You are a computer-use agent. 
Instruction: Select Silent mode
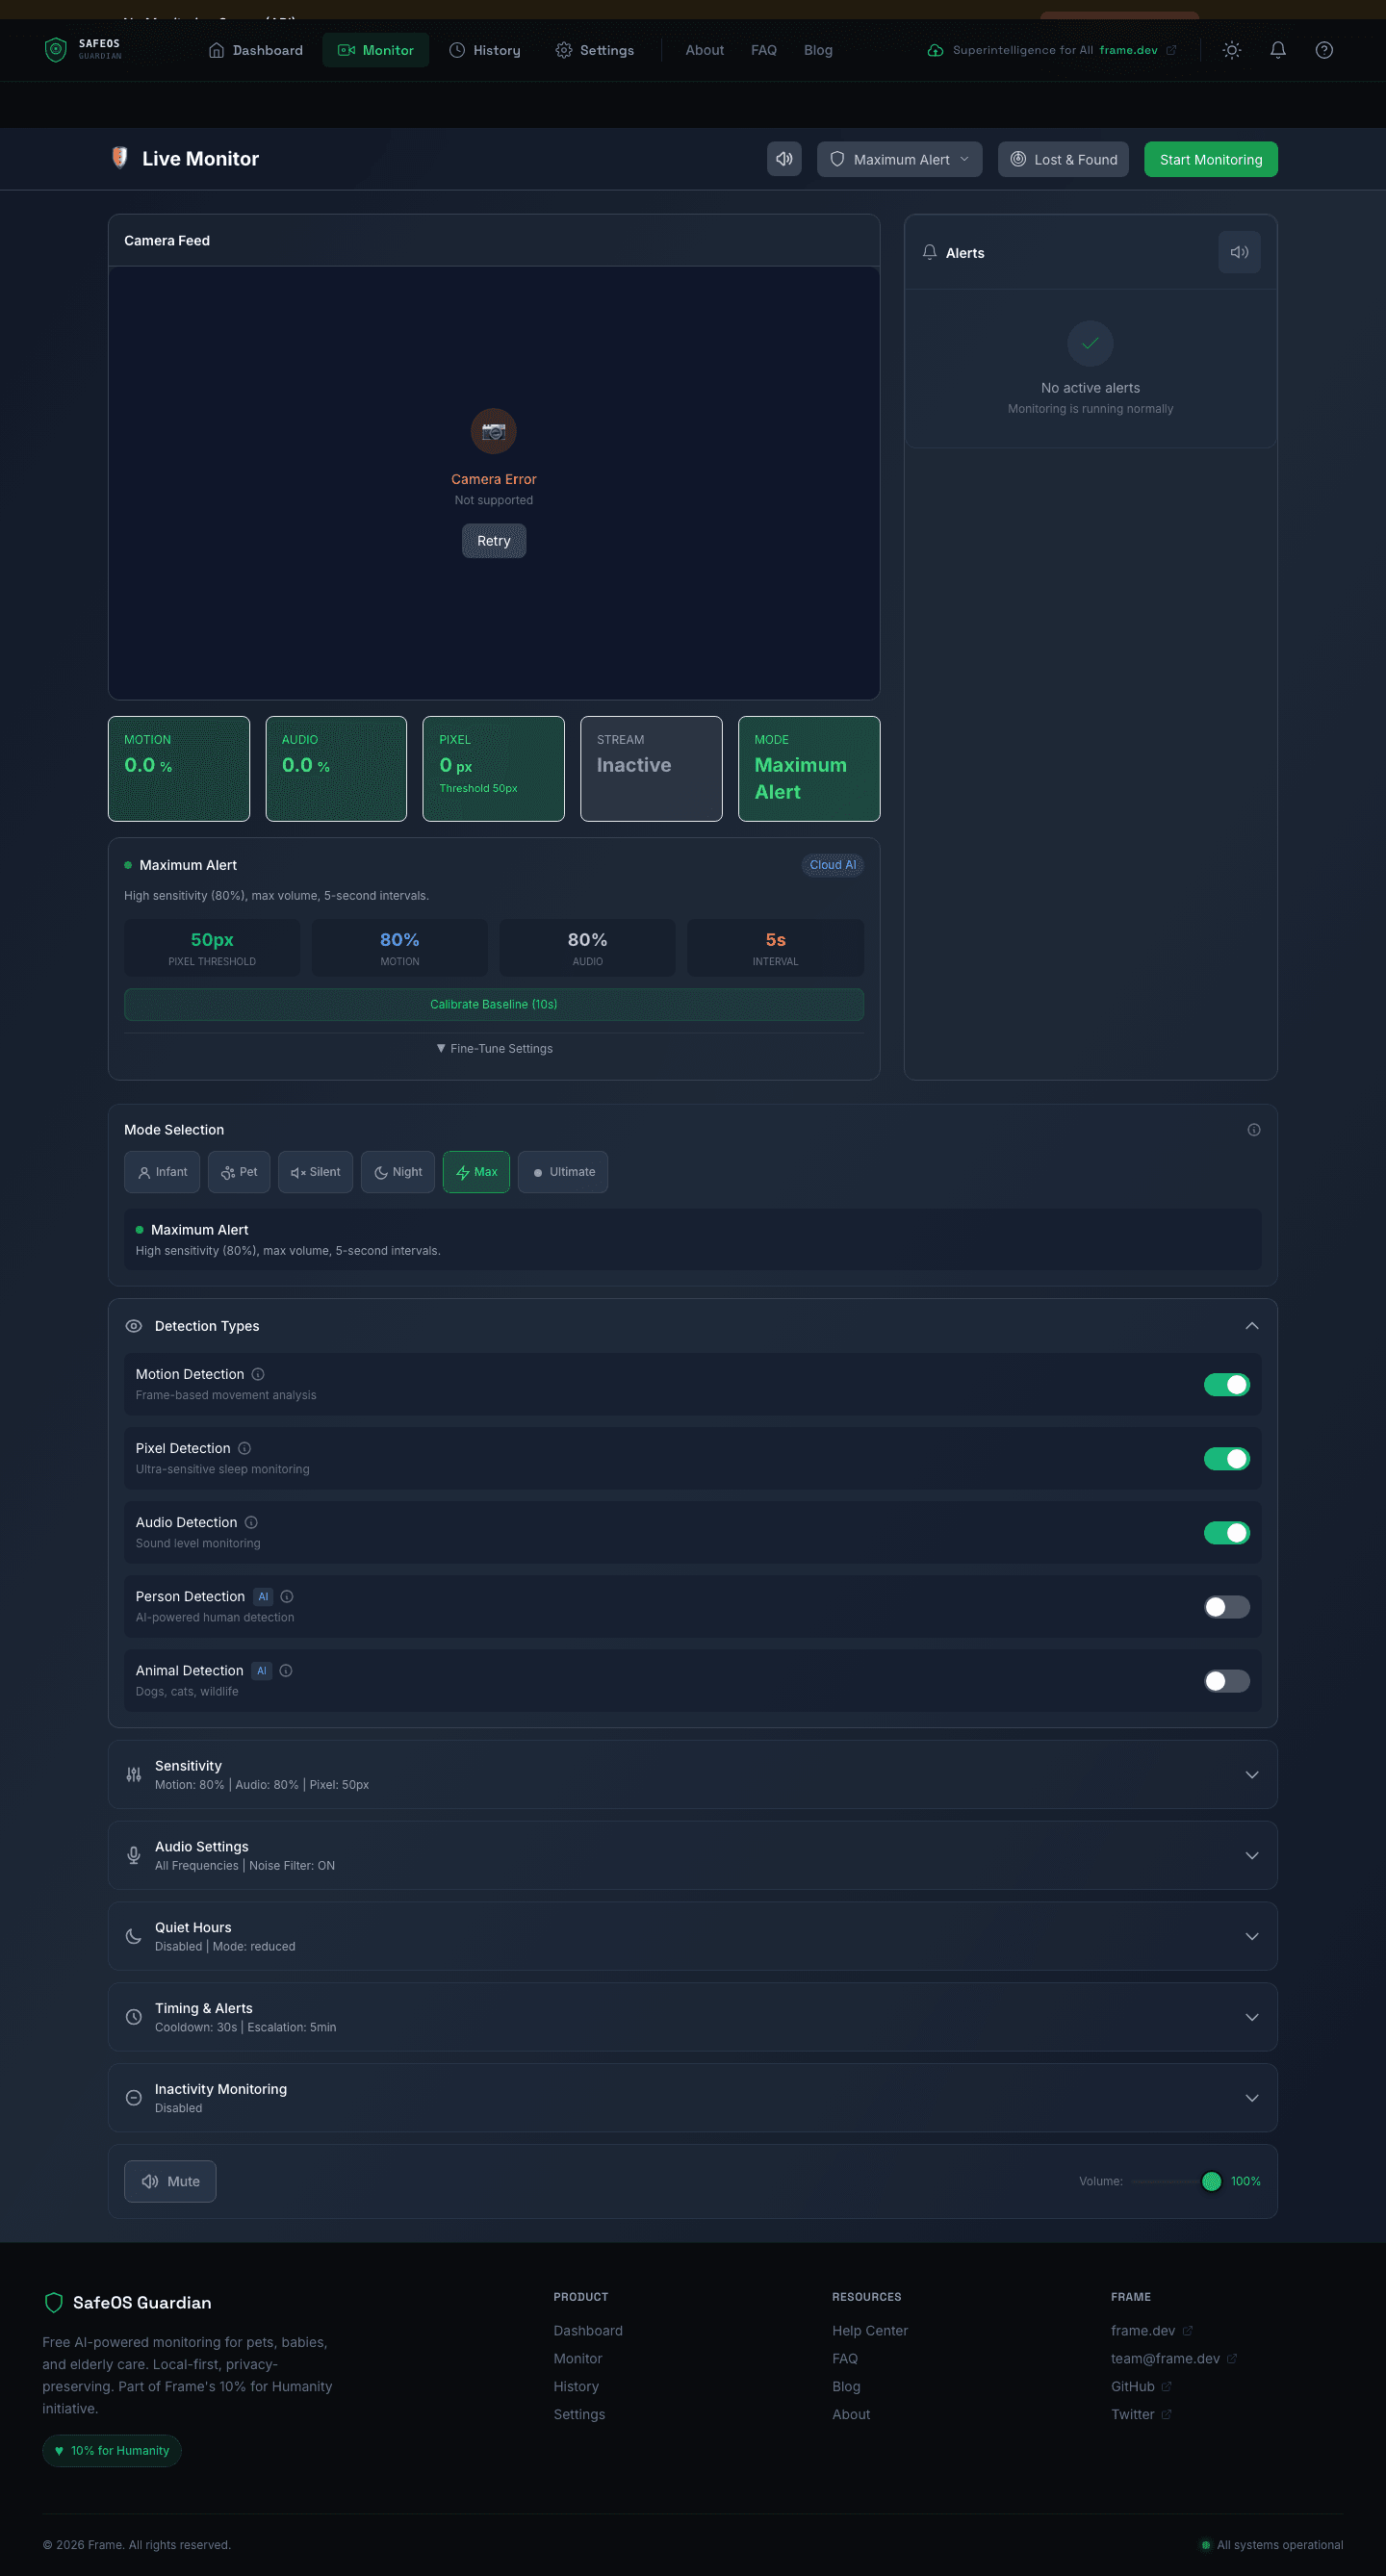point(315,1172)
